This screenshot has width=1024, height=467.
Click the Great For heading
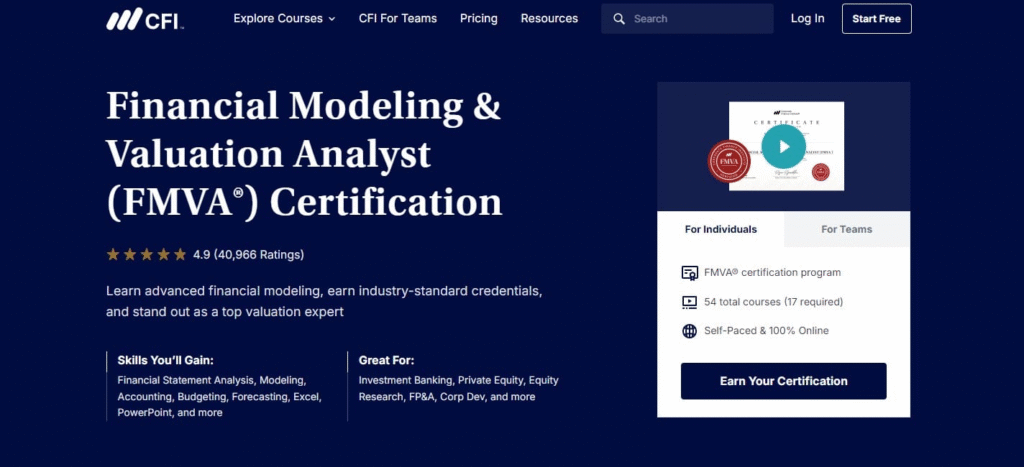click(387, 360)
